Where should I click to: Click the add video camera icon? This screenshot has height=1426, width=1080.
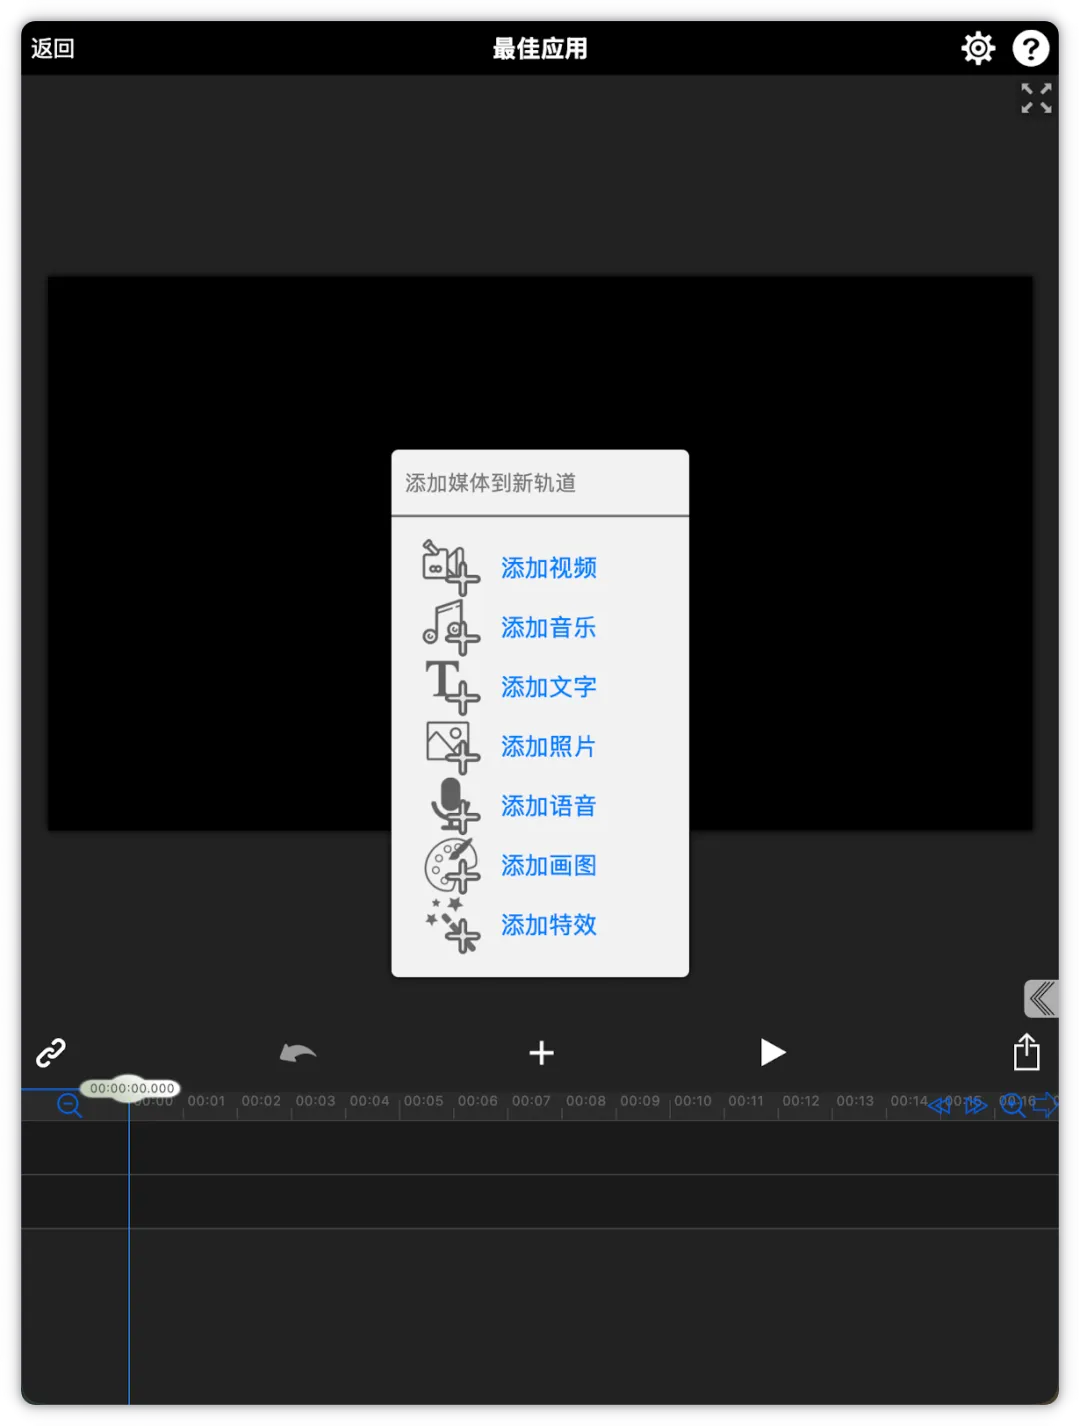coord(450,567)
